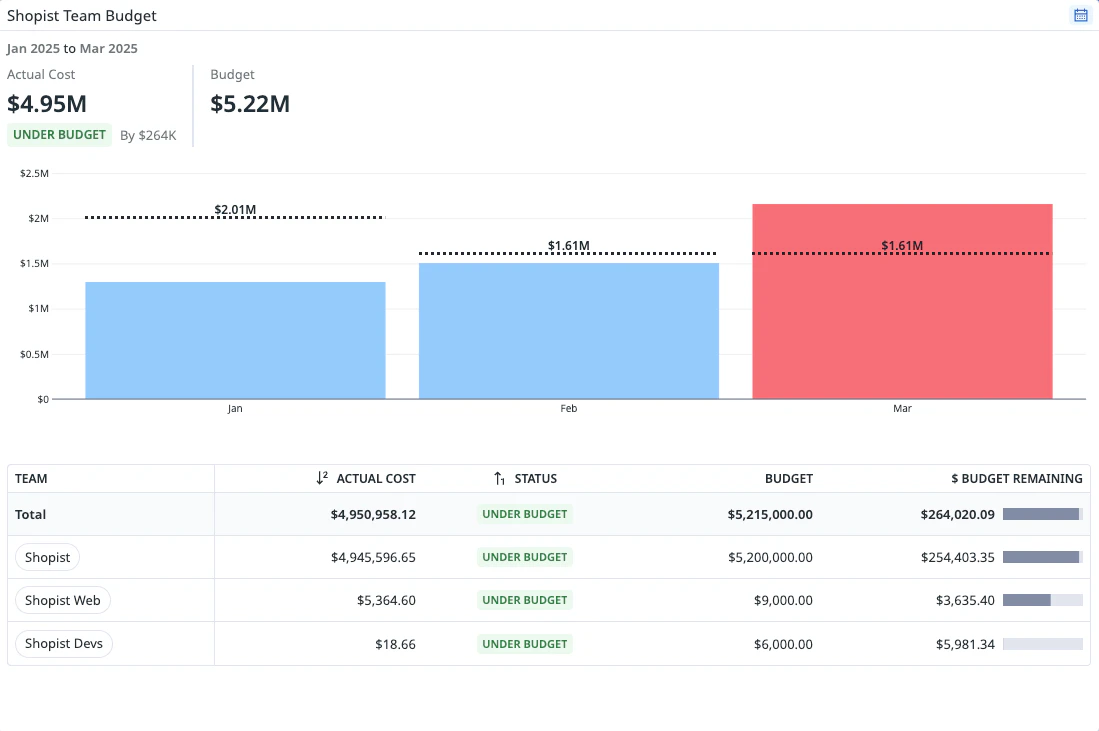Click Total budget value $5,215,000.00
Viewport: 1099px width, 731px height.
[x=770, y=514]
